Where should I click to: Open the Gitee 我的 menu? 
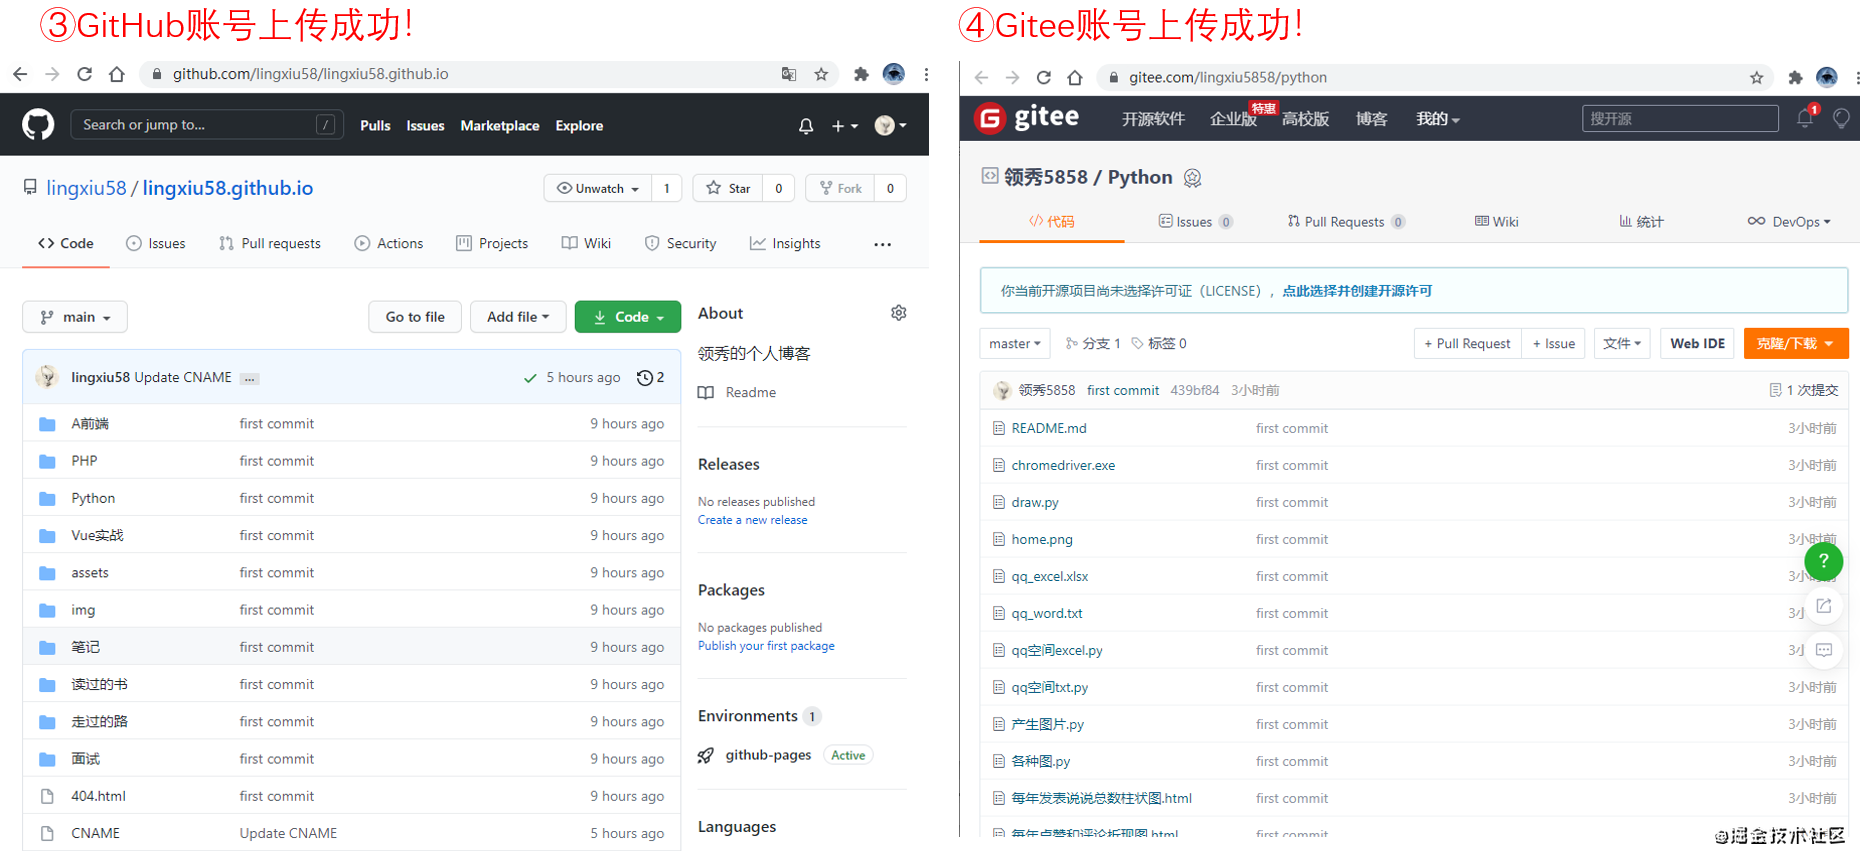pyautogui.click(x=1438, y=119)
